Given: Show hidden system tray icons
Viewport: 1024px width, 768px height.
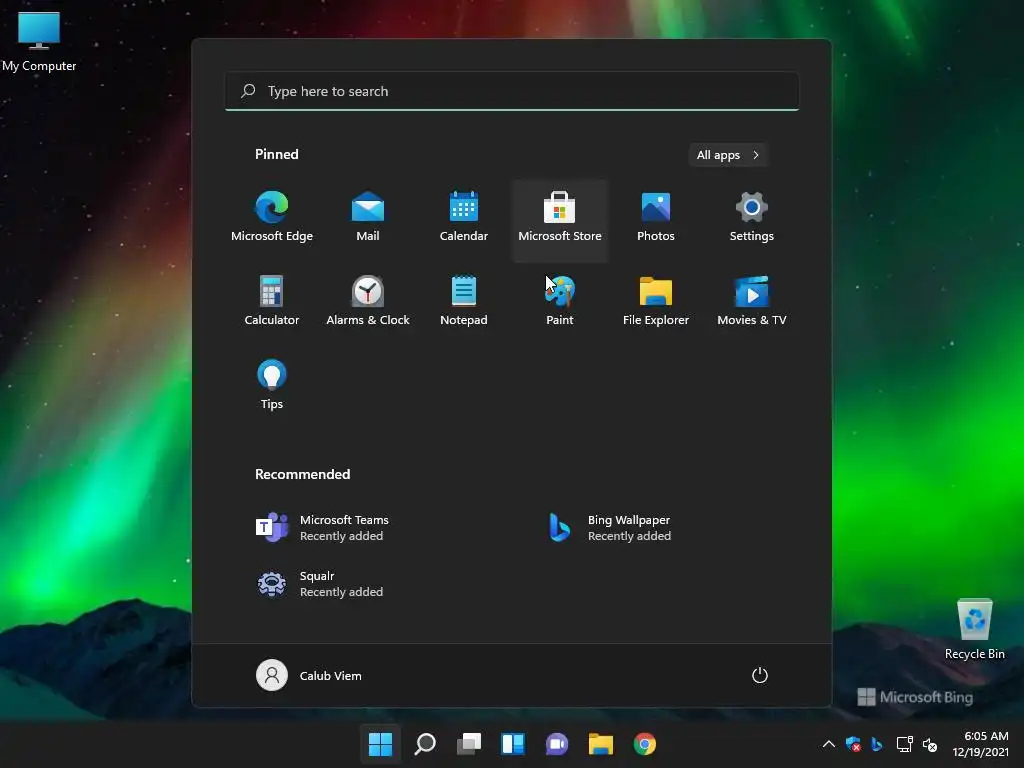Looking at the screenshot, I should click(x=828, y=744).
